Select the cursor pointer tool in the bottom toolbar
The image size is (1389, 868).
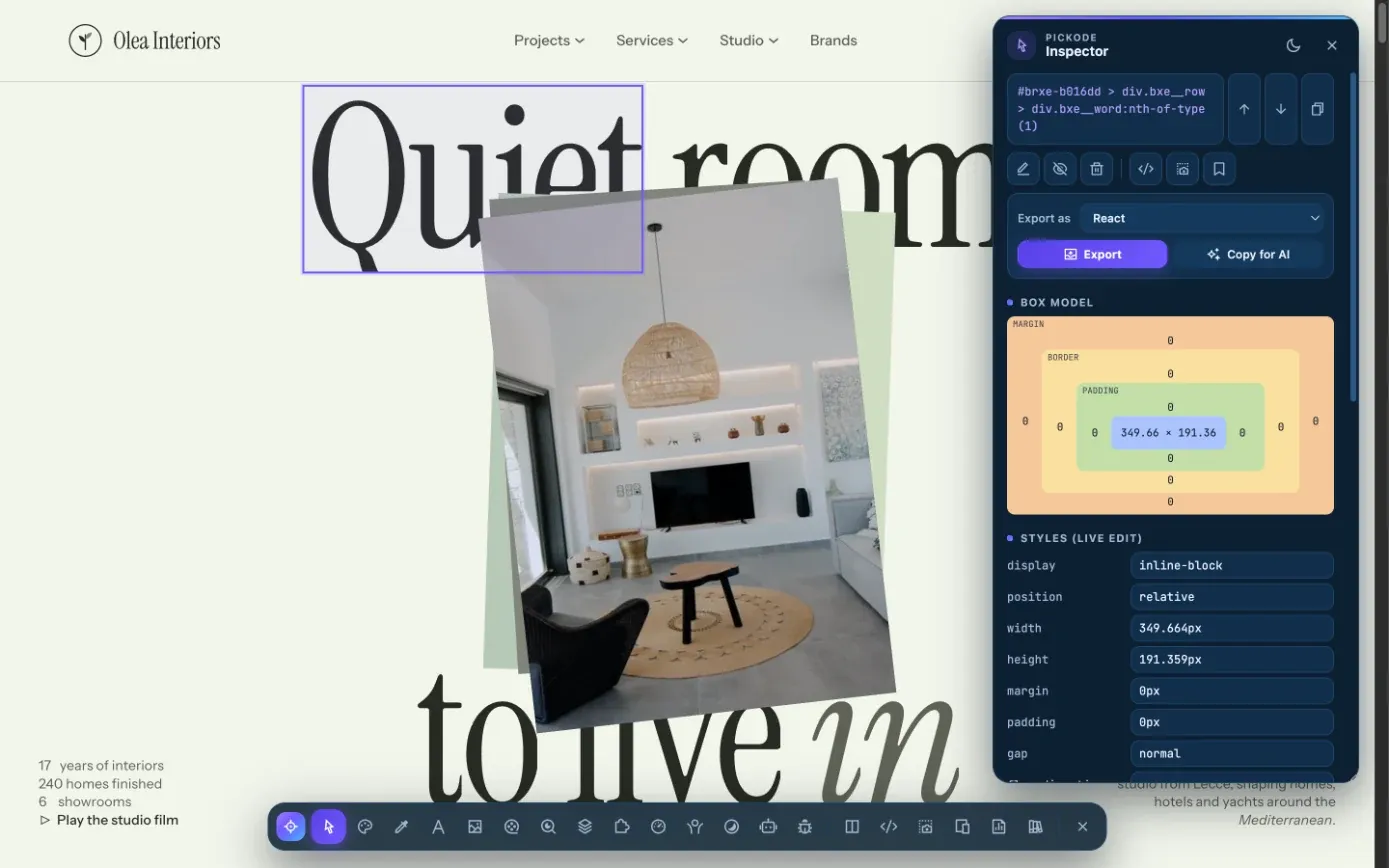pyautogui.click(x=328, y=827)
